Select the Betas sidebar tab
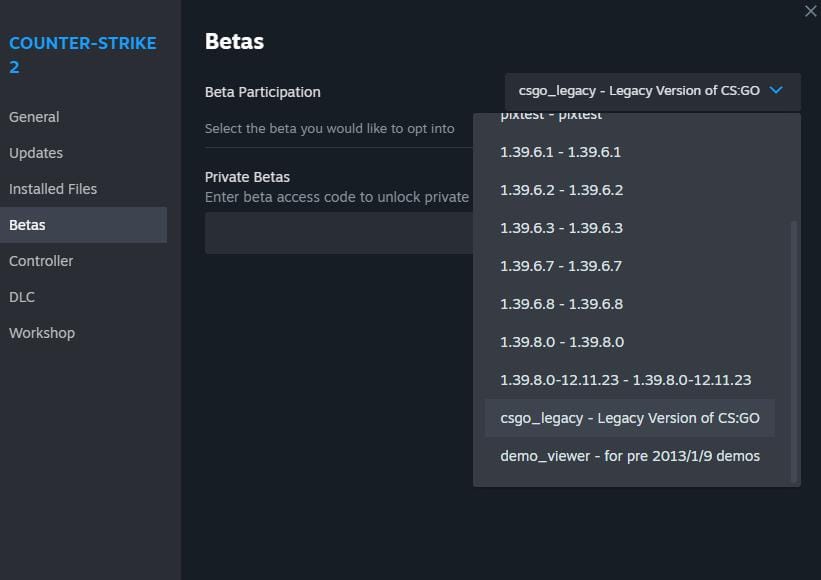 (27, 225)
